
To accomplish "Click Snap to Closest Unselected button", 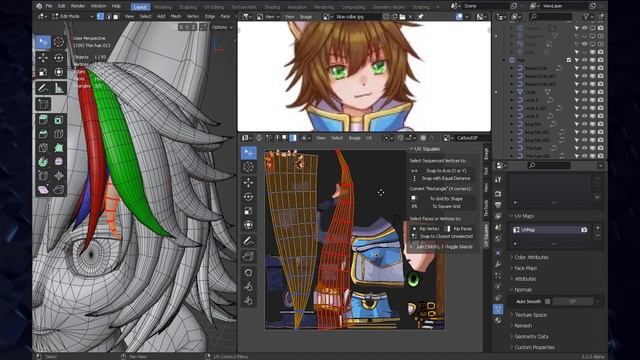I will (442, 236).
